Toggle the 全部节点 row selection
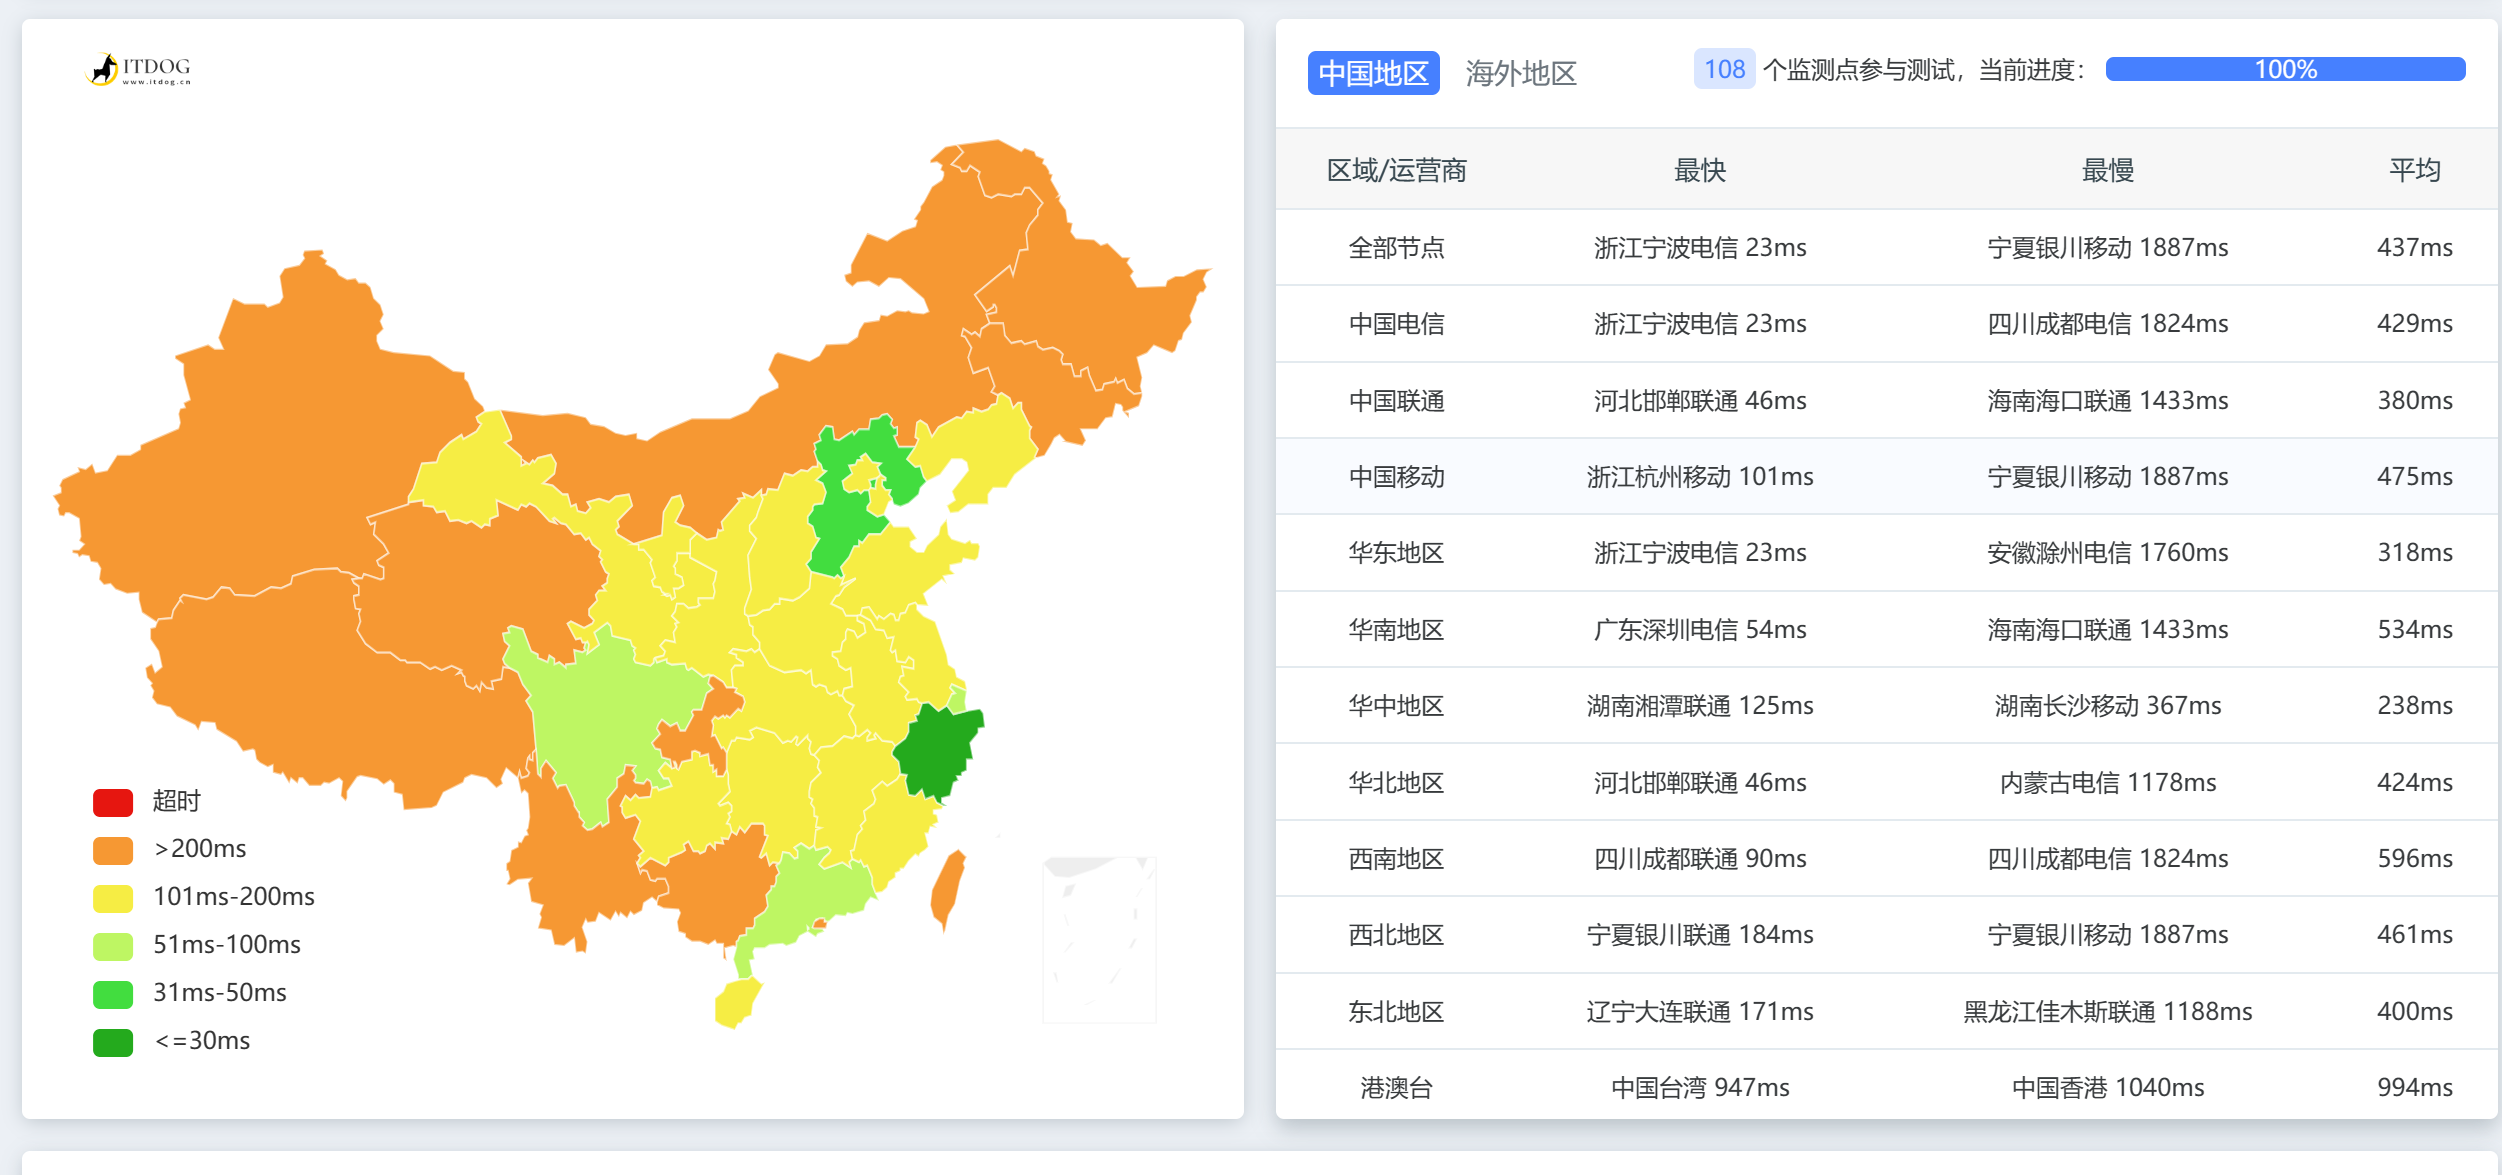 (x=1396, y=247)
